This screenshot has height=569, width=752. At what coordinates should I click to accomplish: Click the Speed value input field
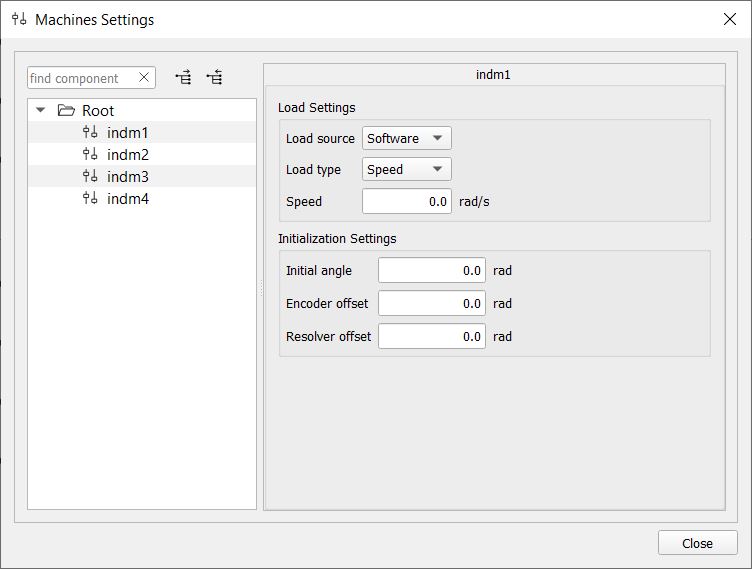click(x=406, y=201)
